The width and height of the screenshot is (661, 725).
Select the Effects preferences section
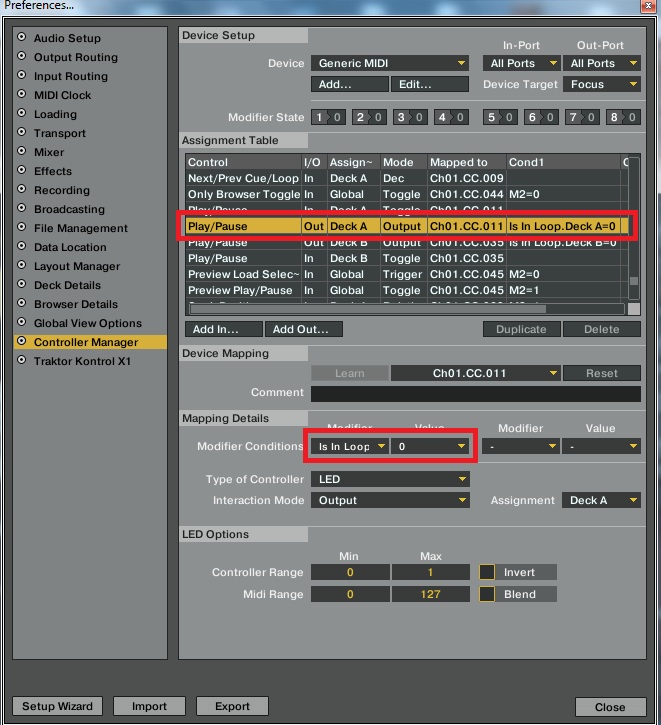click(x=53, y=171)
